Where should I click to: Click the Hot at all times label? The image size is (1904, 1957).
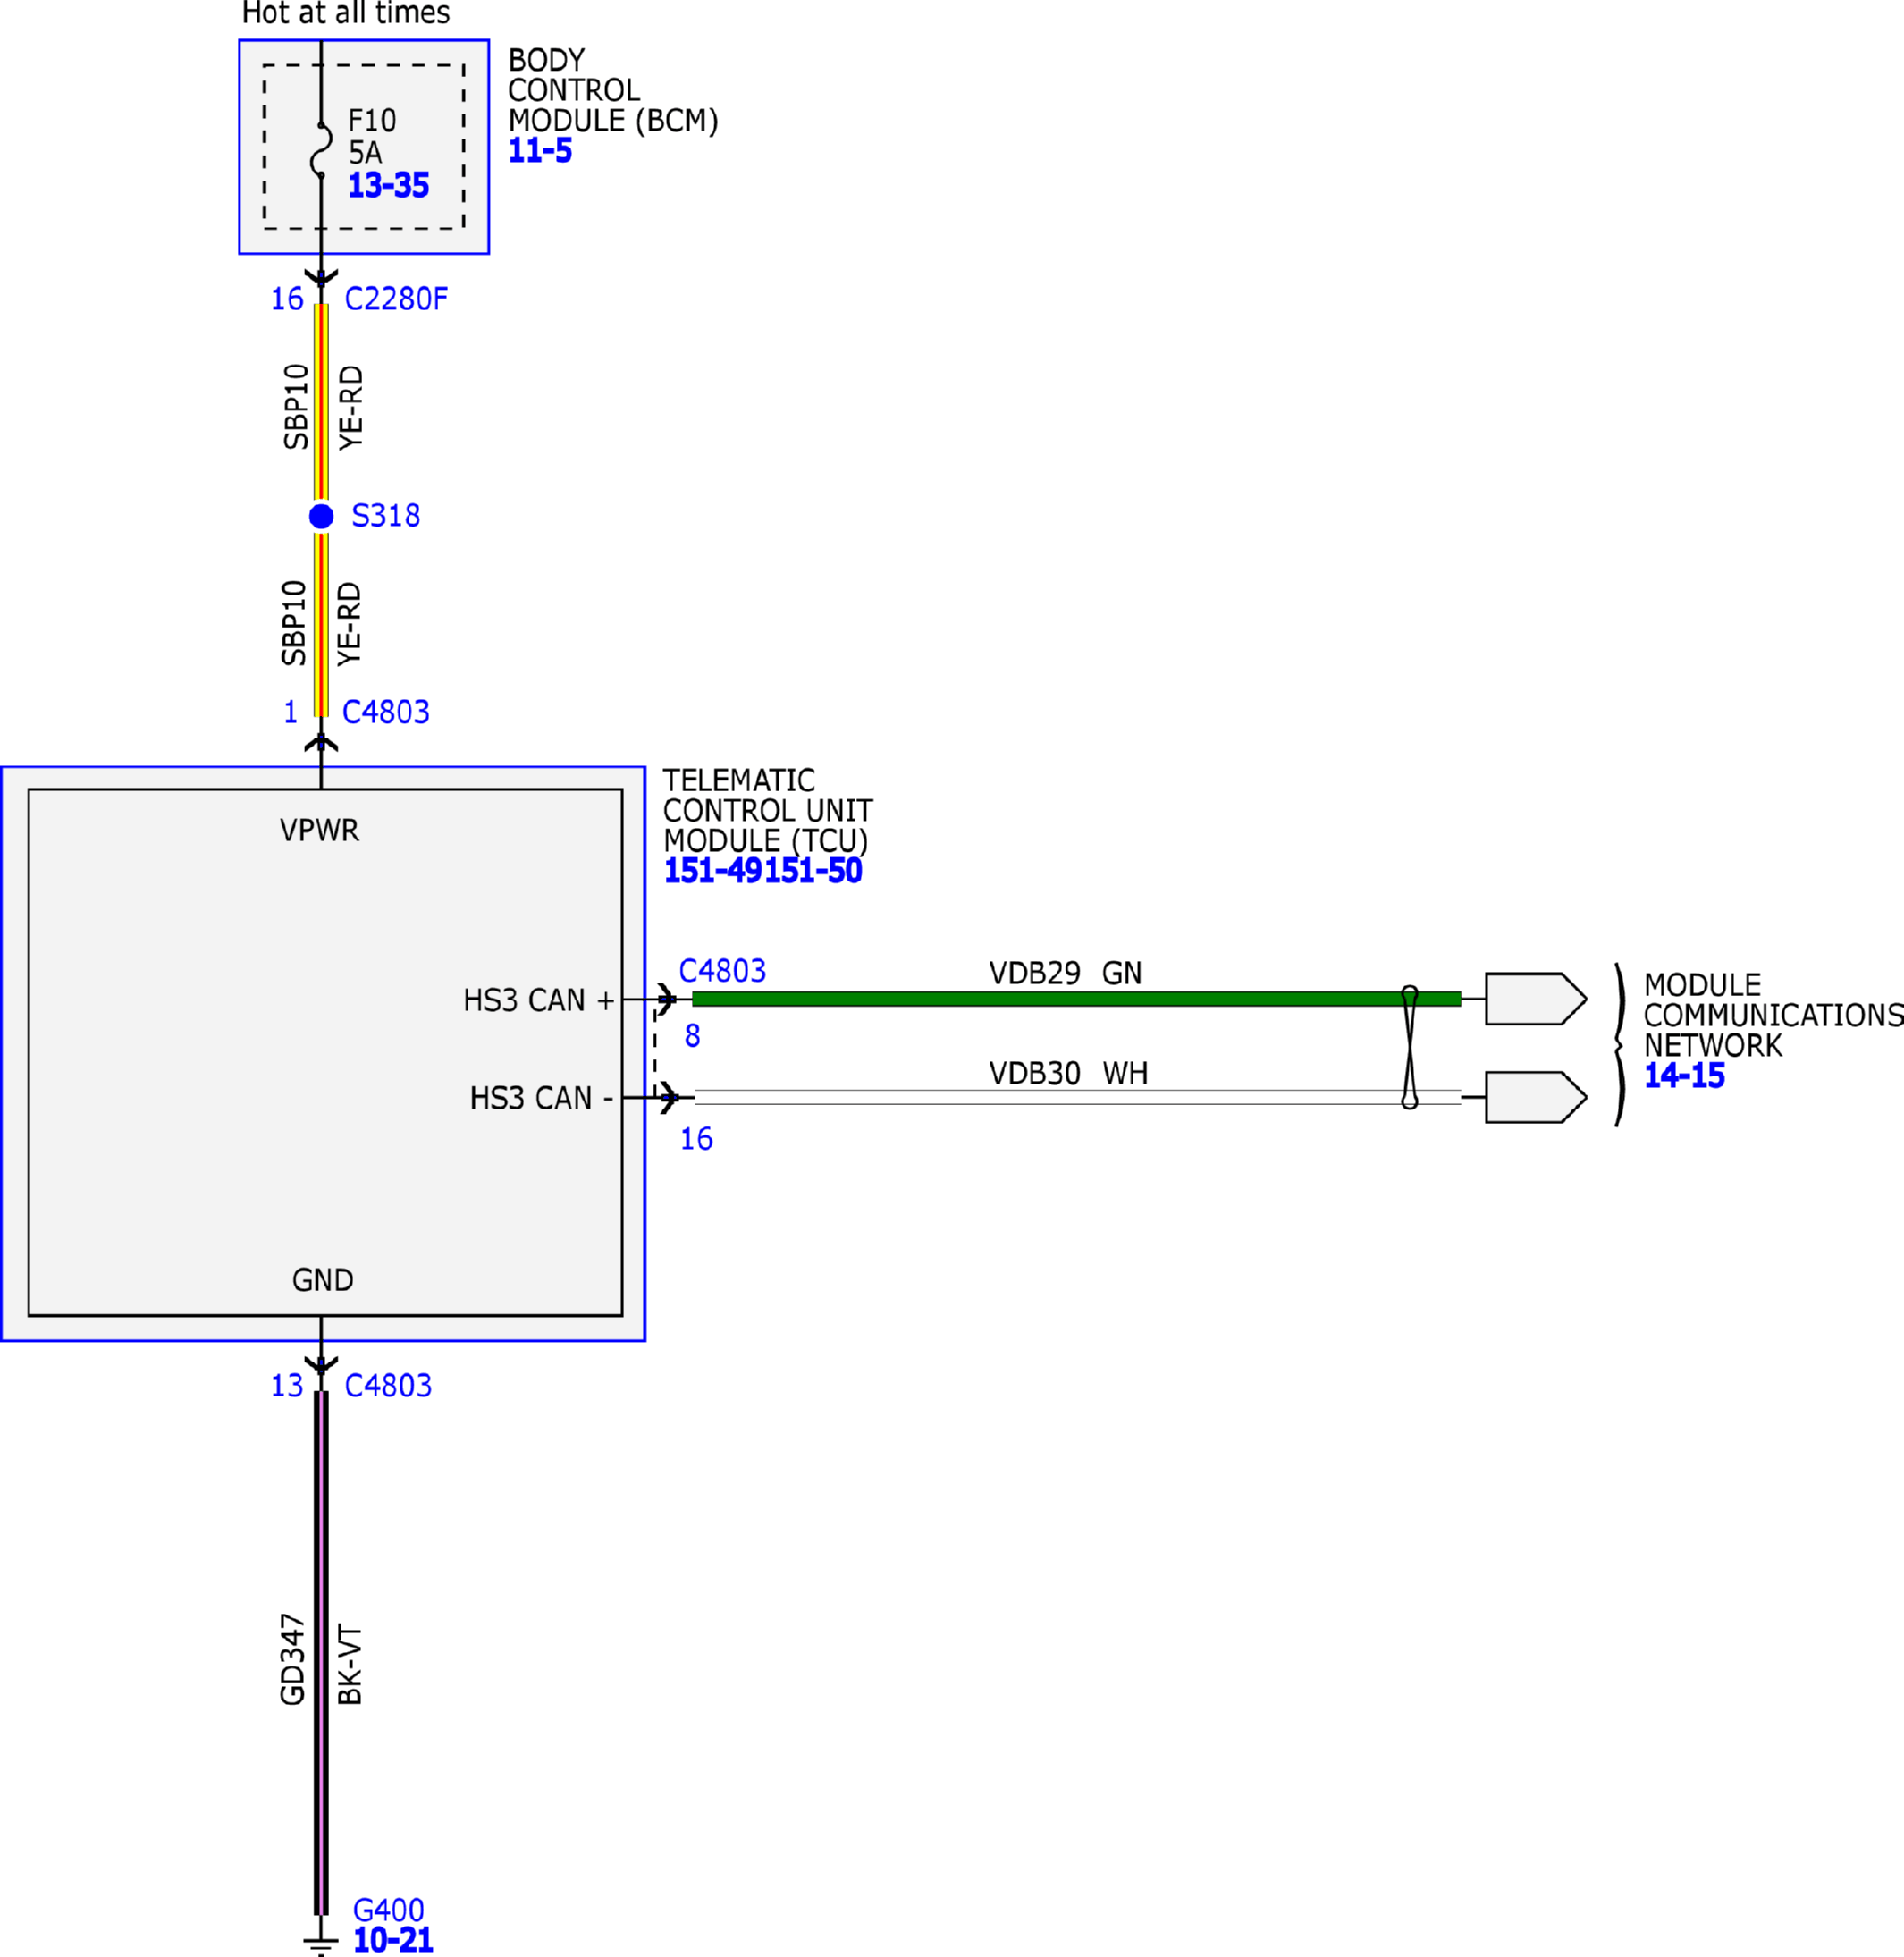(x=346, y=13)
